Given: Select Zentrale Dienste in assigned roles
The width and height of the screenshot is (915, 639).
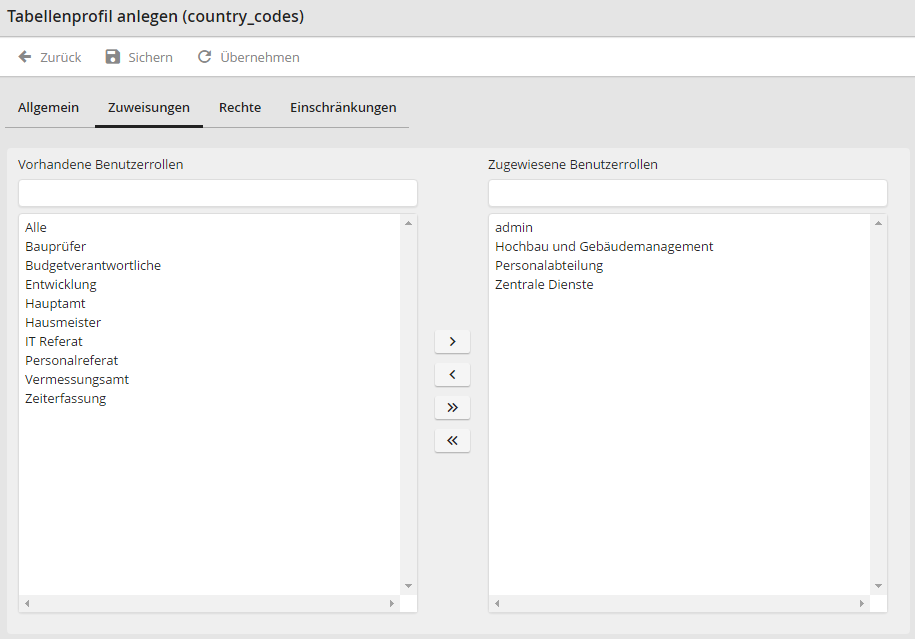Looking at the screenshot, I should [544, 285].
